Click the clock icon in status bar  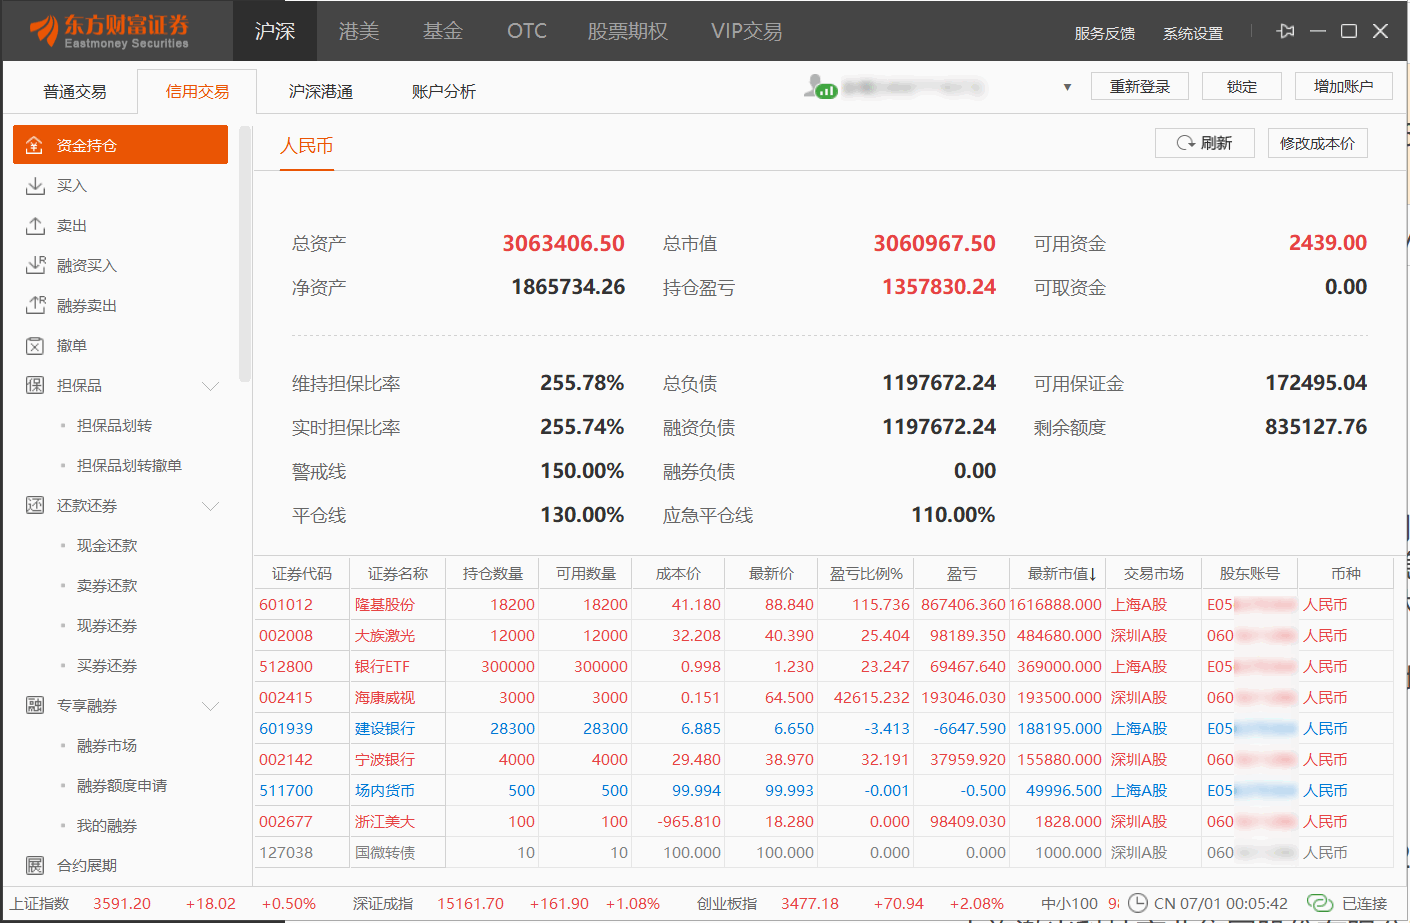tap(1137, 903)
